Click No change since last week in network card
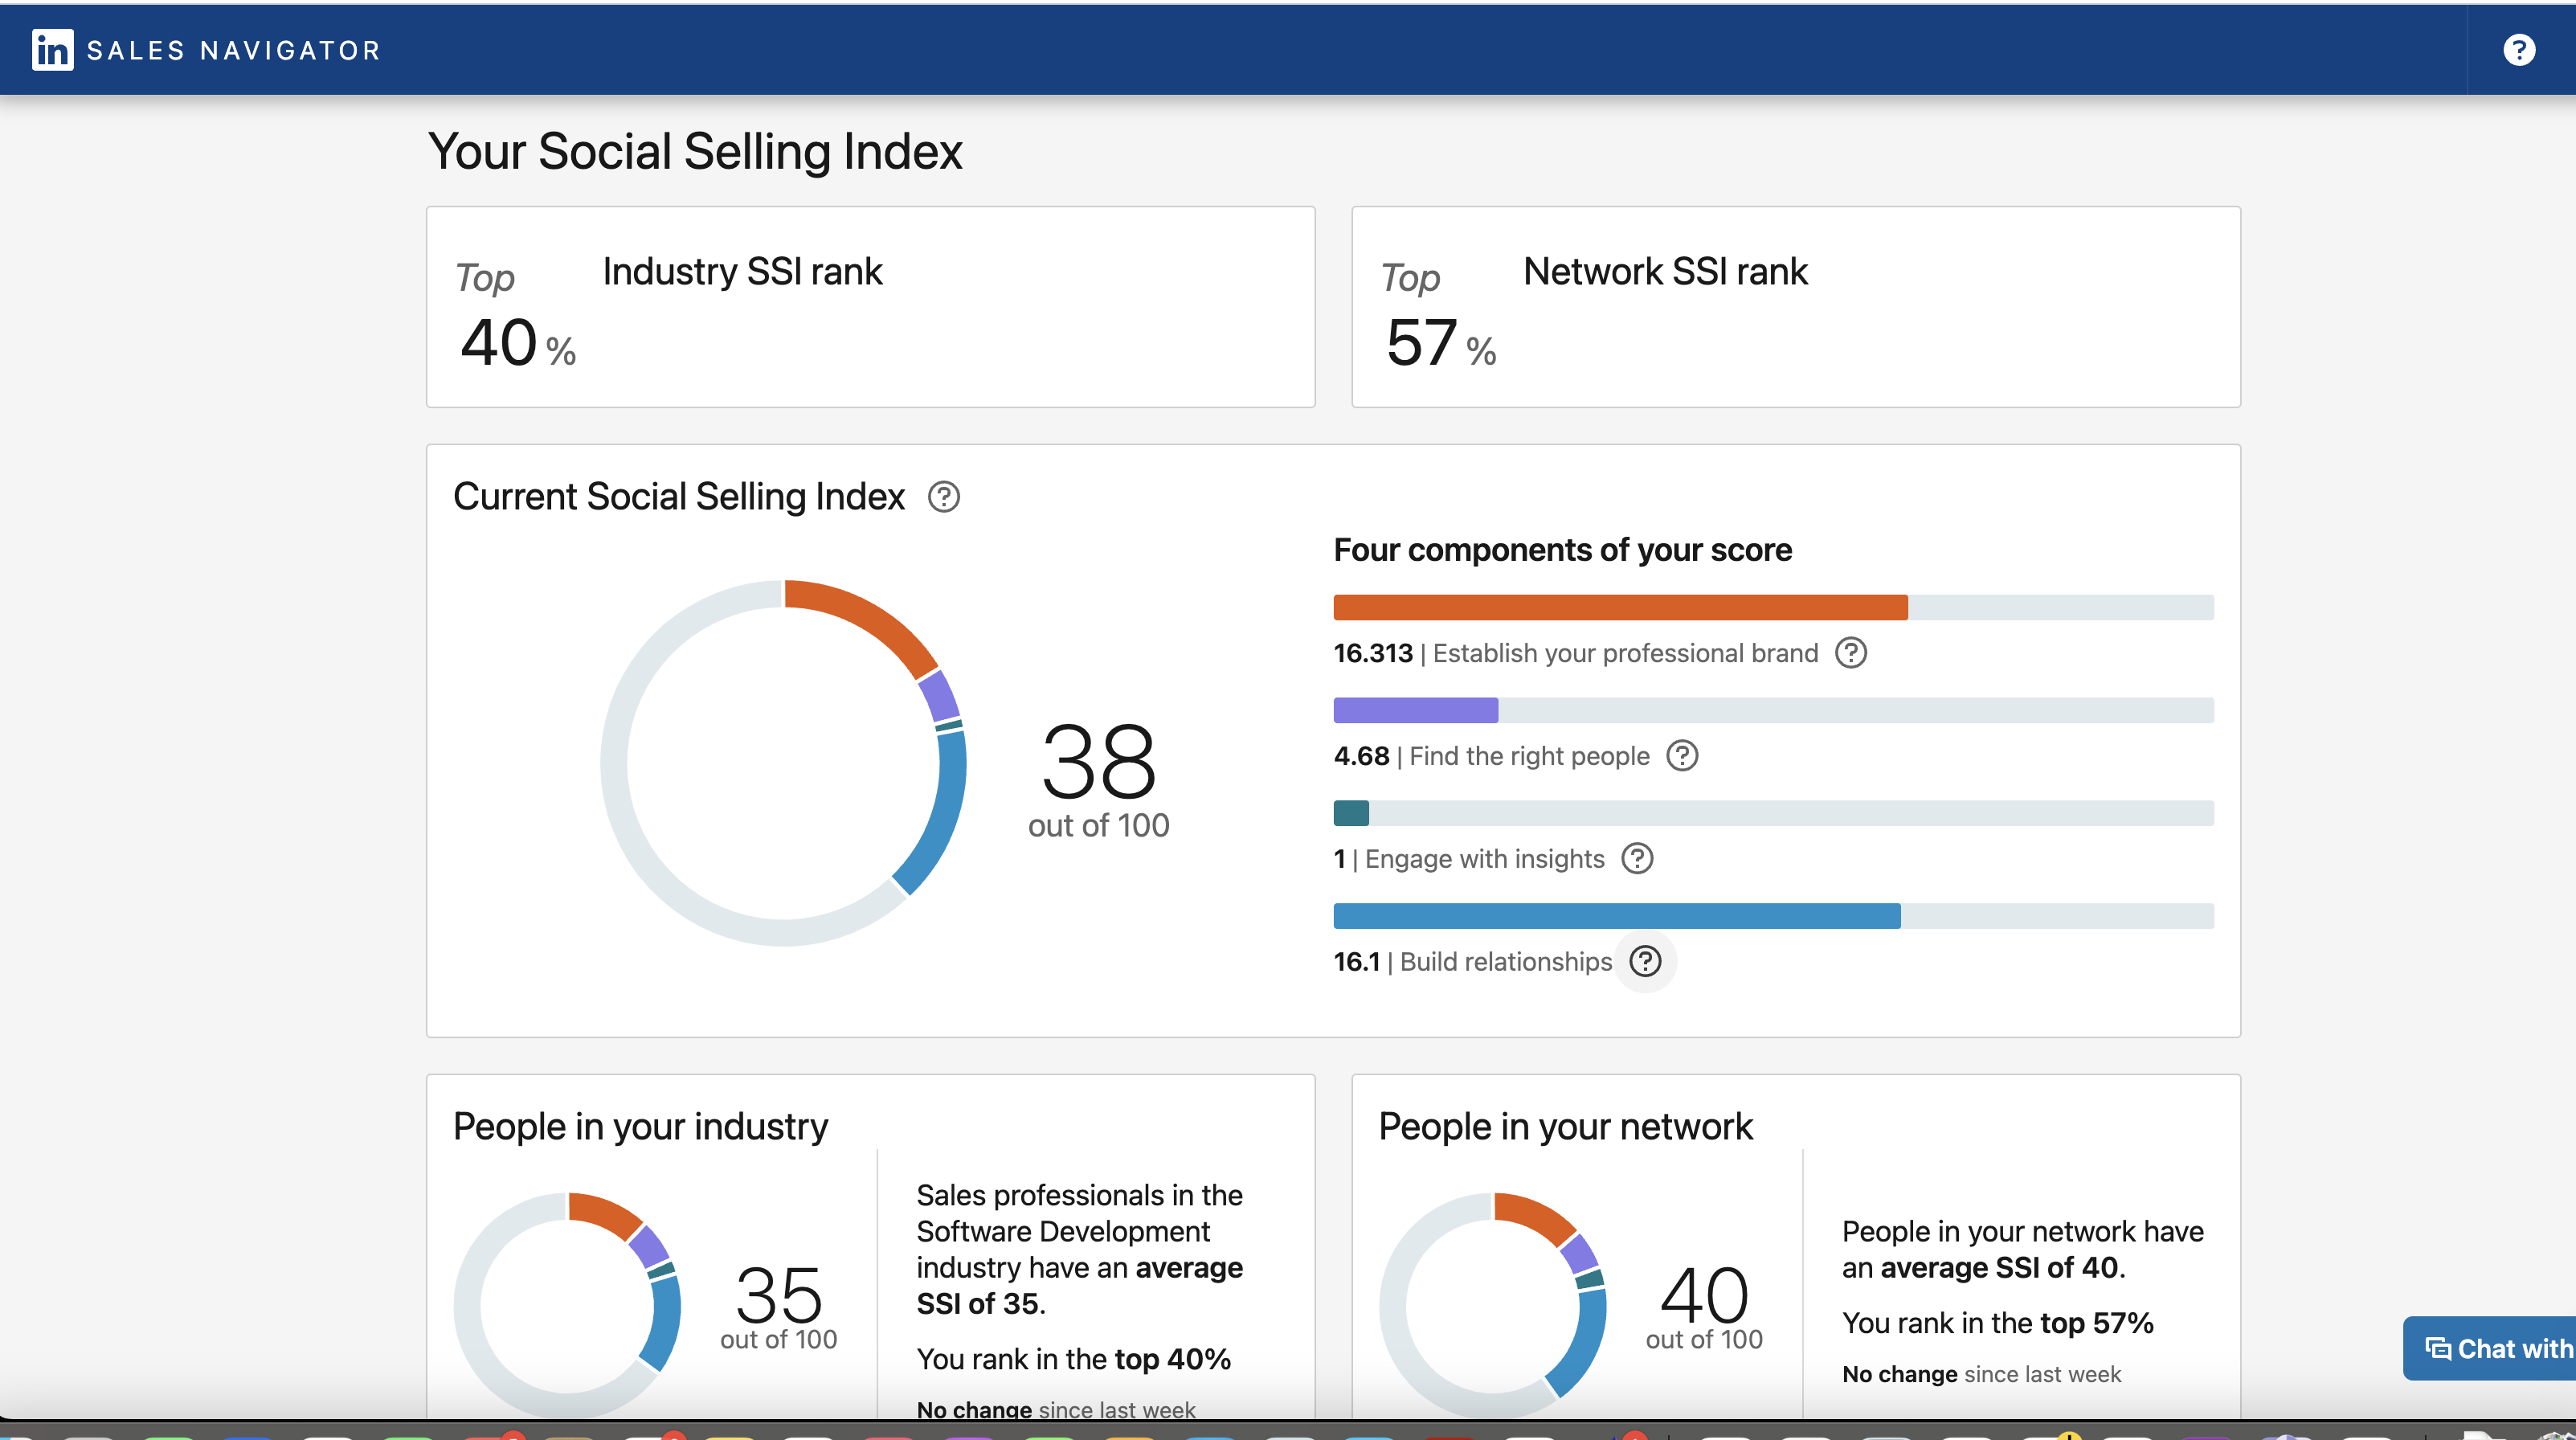Viewport: 2576px width, 1440px height. (x=1982, y=1374)
